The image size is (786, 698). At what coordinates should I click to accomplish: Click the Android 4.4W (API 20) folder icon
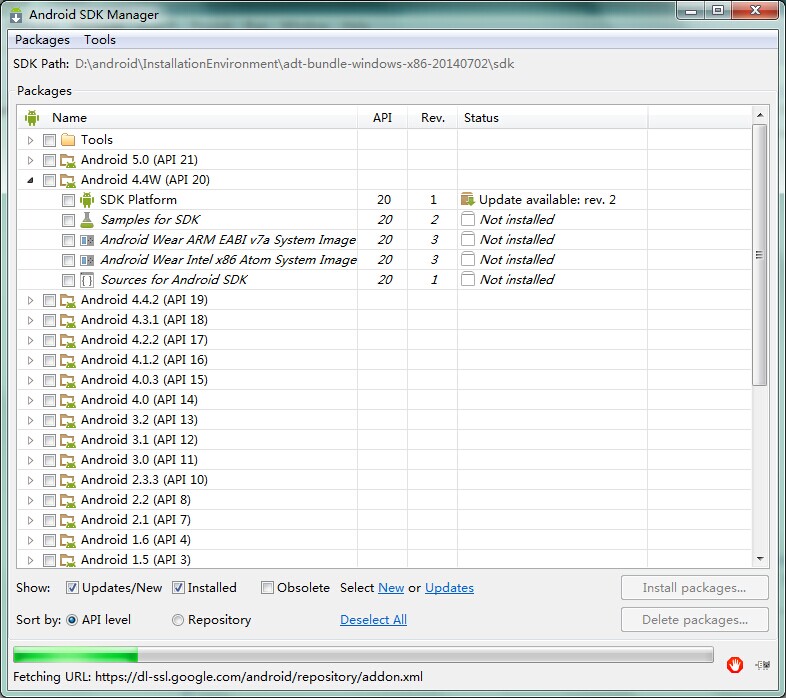(x=68, y=180)
